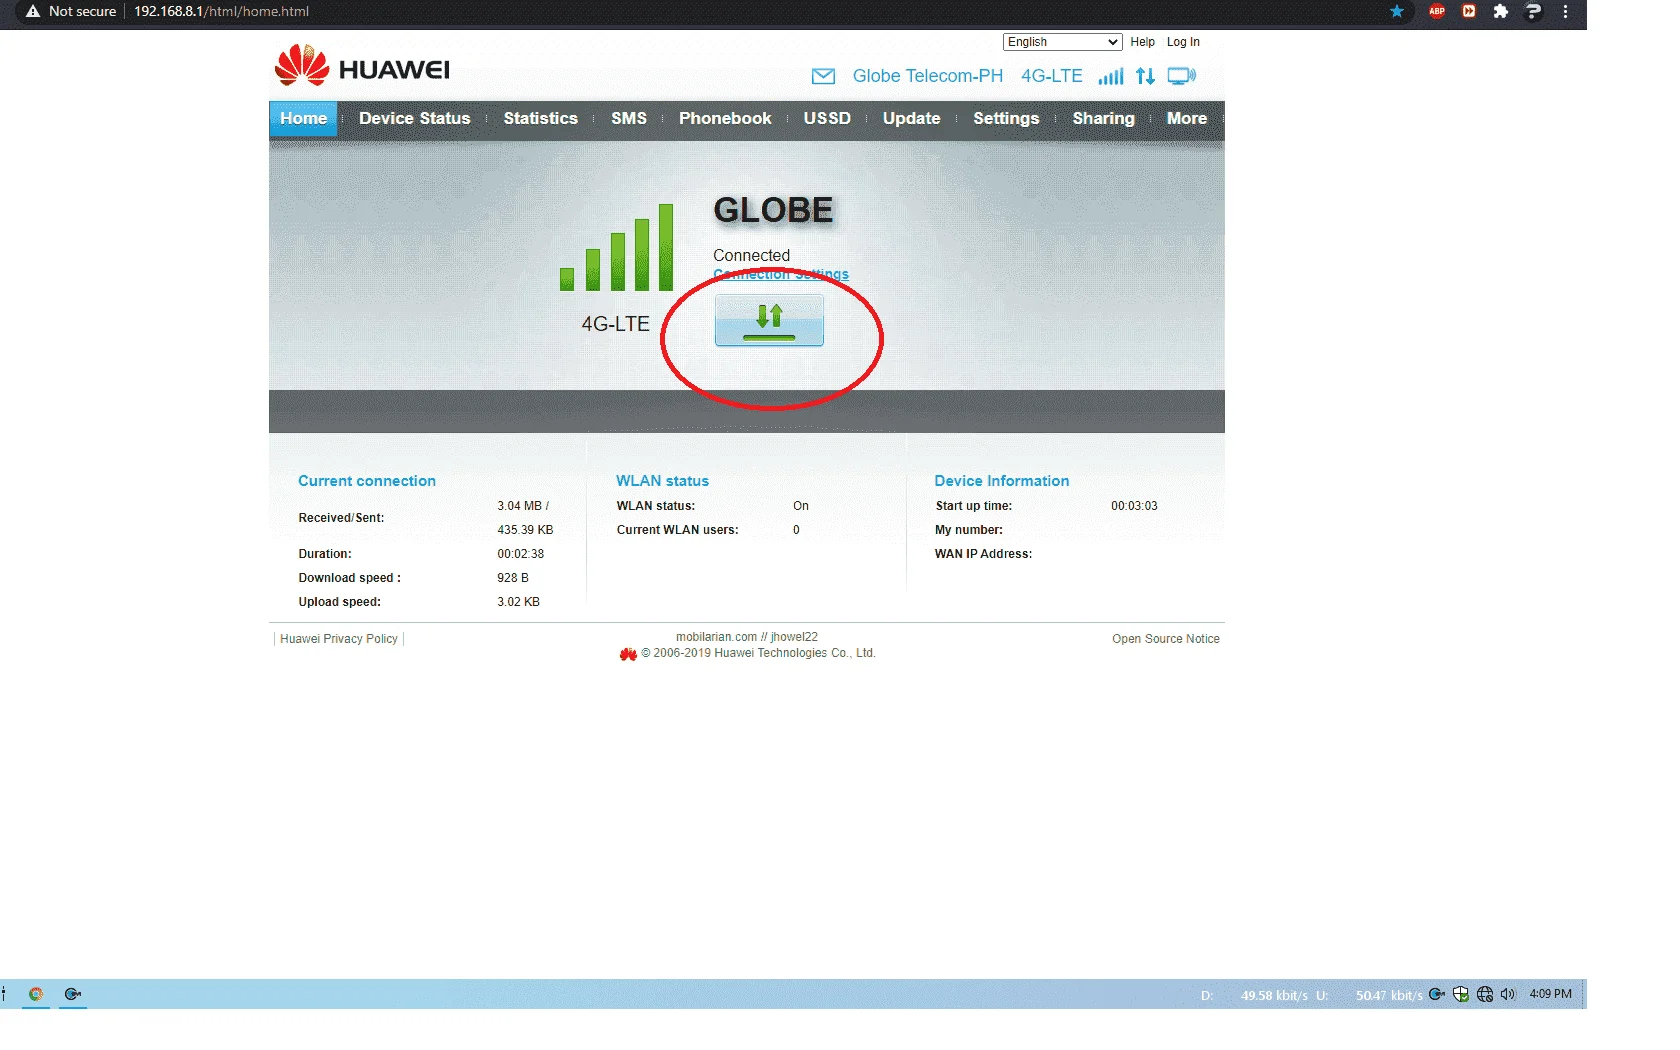The width and height of the screenshot is (1680, 1050).
Task: Click the Huawei logo in header
Action: coord(362,66)
